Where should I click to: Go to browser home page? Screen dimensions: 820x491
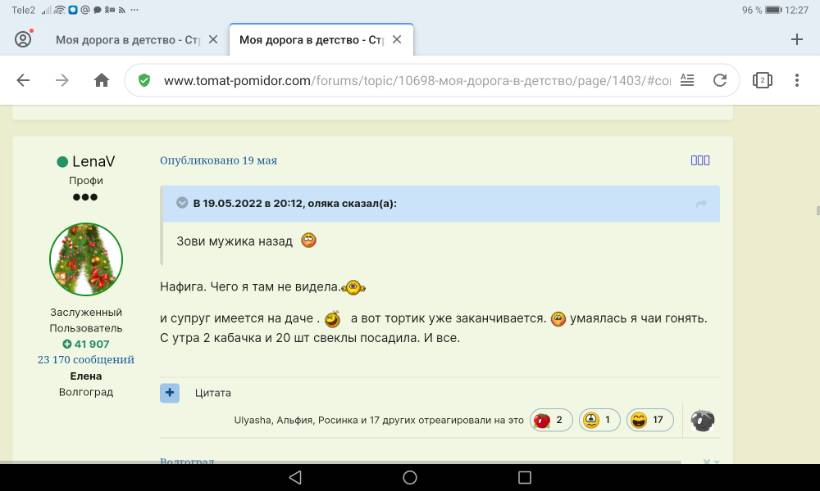pyautogui.click(x=101, y=81)
